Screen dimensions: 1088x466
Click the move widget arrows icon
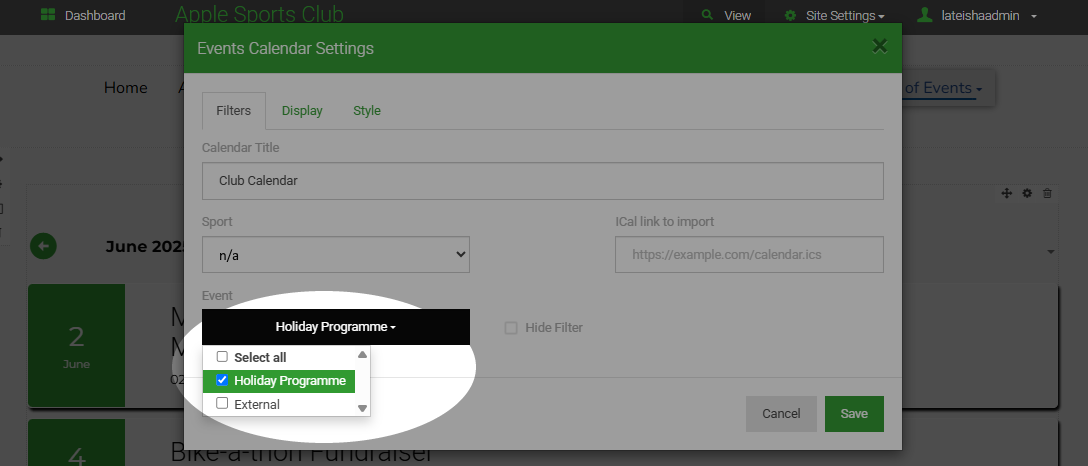[1007, 193]
